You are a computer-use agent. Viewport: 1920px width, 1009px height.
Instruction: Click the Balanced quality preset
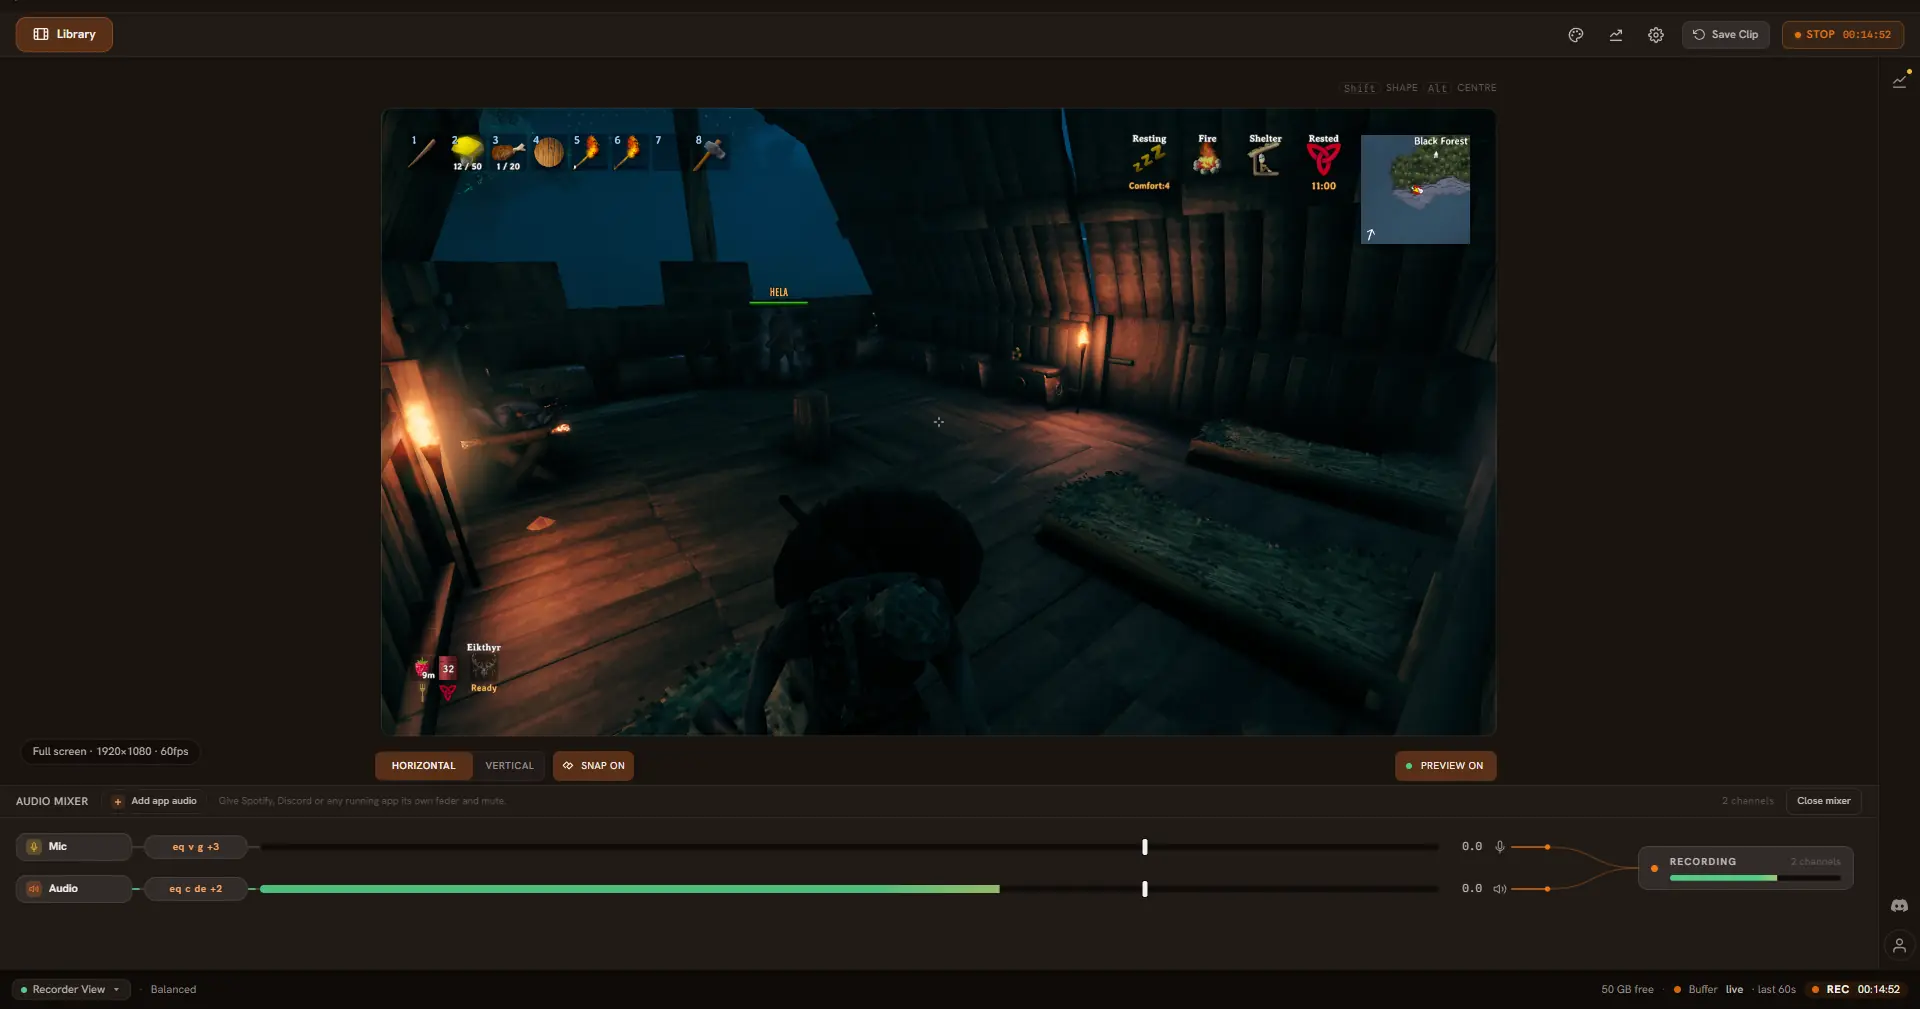pyautogui.click(x=173, y=990)
